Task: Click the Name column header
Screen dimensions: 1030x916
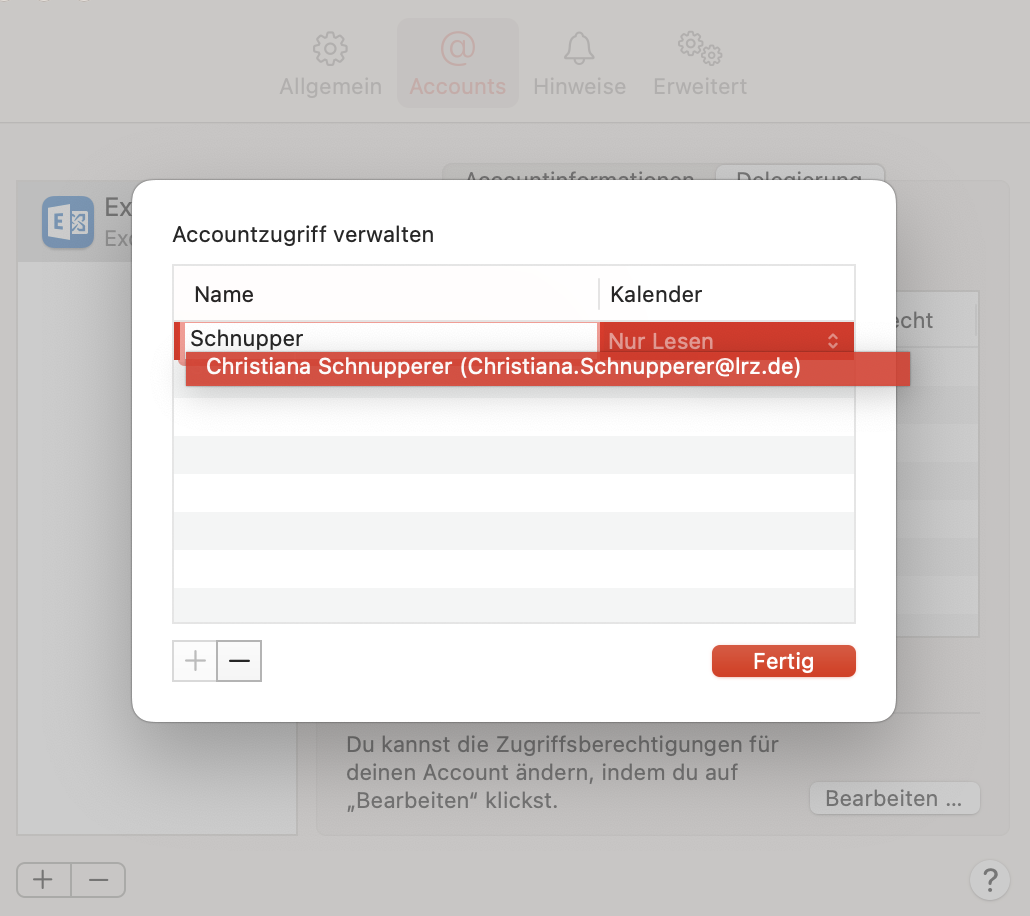Action: click(224, 294)
